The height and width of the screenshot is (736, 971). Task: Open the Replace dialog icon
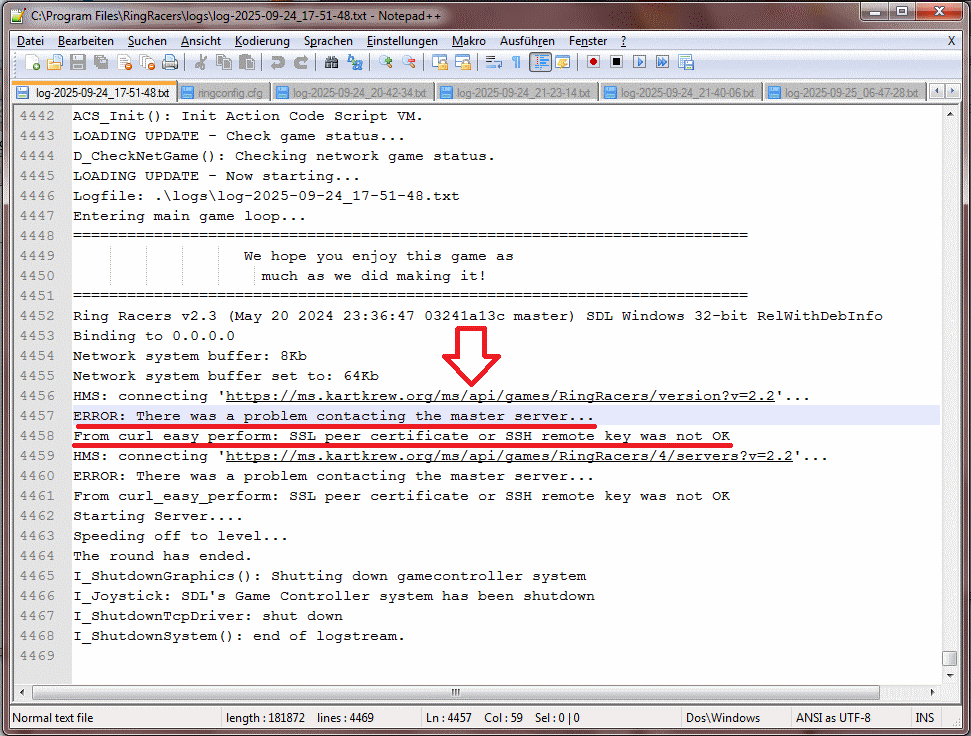(x=355, y=62)
